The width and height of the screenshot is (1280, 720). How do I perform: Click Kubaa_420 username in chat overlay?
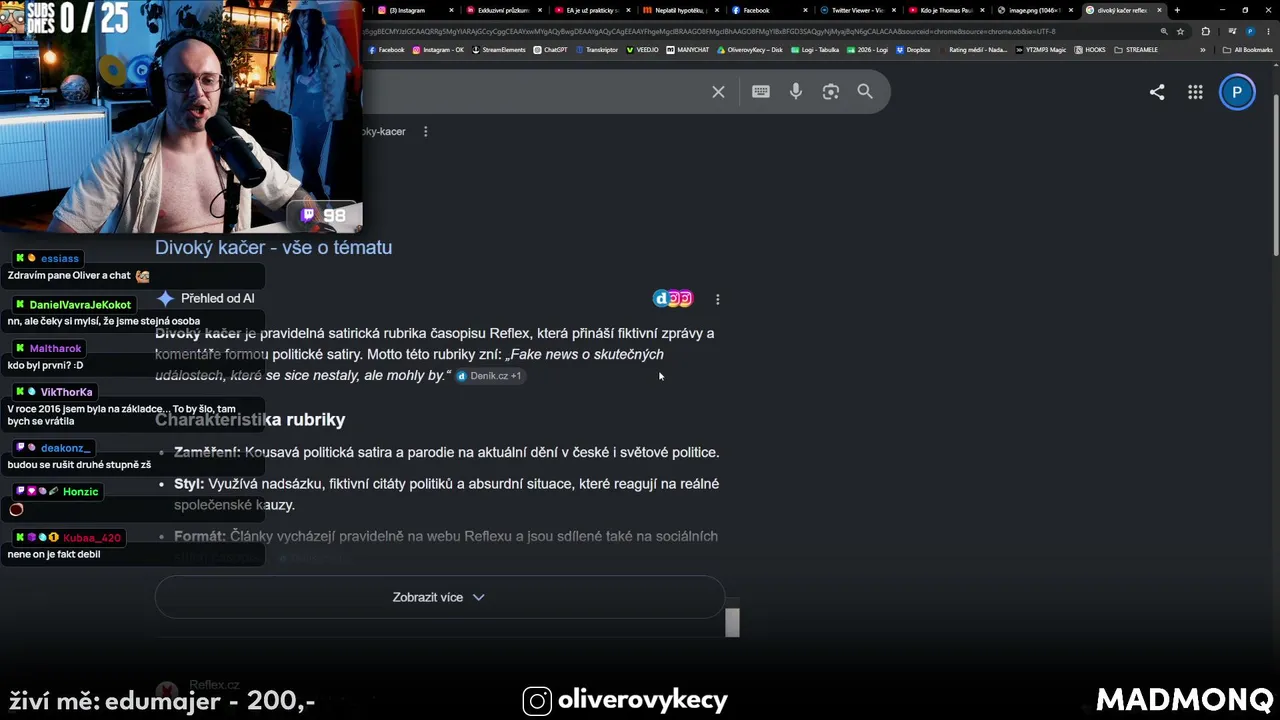pos(92,538)
